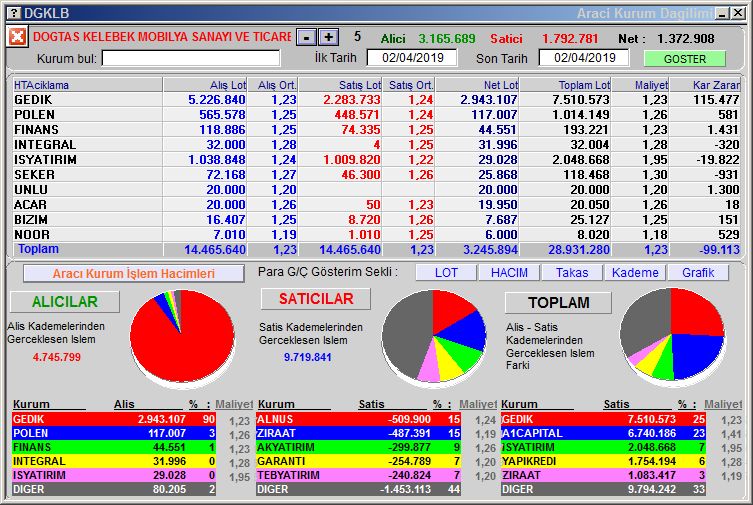This screenshot has height=505, width=753.
Task: Switch display to HACIM
Action: (509, 273)
